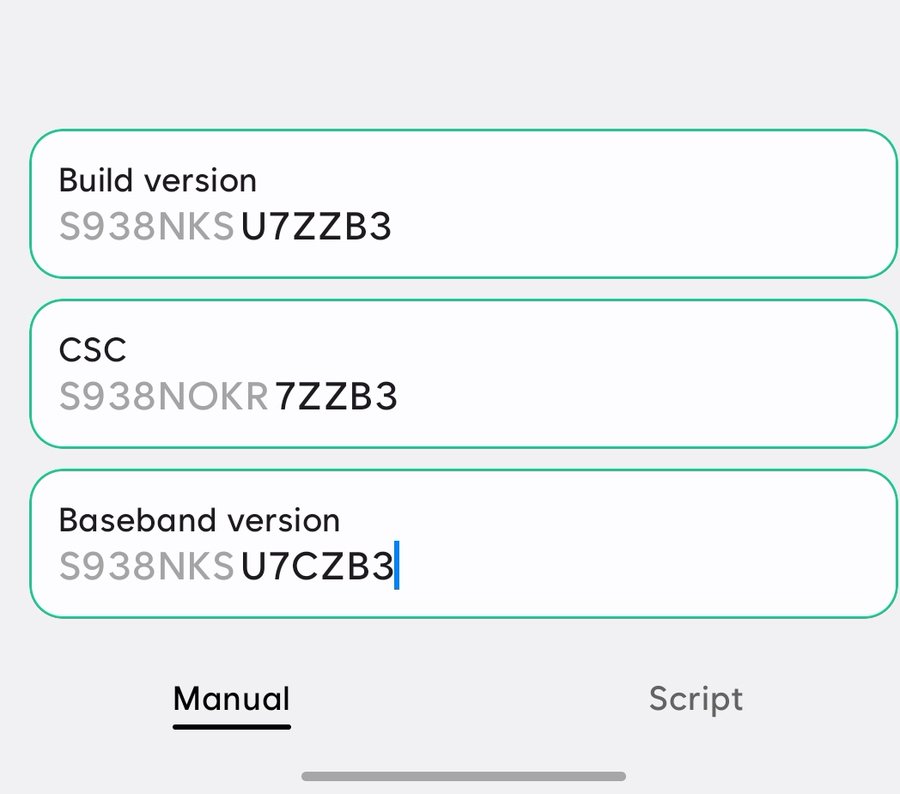Click the 'Baseband version' label text
900x794 pixels.
[x=199, y=520]
